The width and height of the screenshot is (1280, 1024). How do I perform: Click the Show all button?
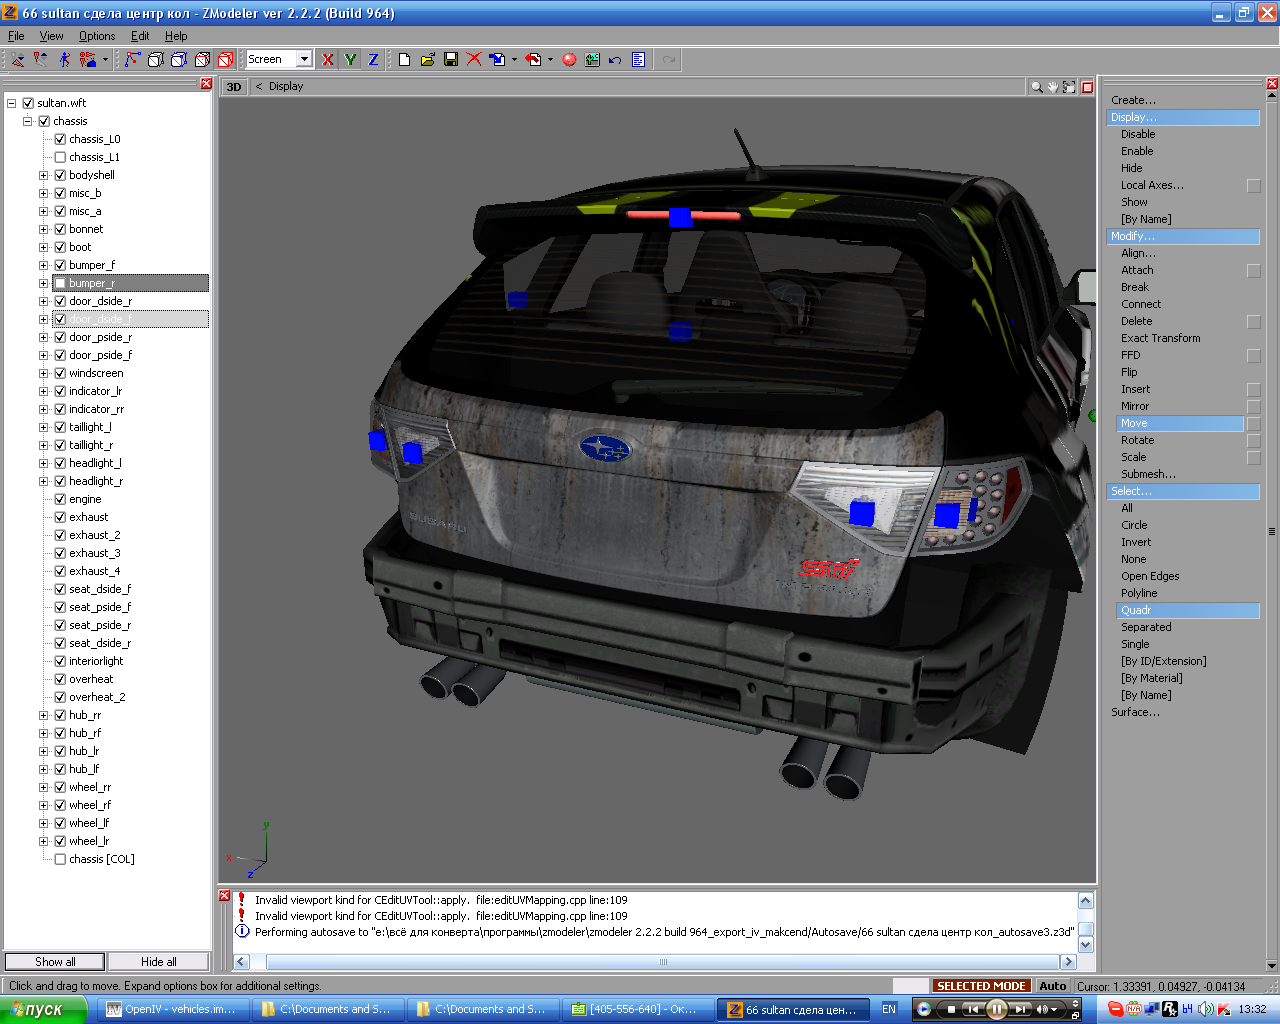[x=55, y=962]
